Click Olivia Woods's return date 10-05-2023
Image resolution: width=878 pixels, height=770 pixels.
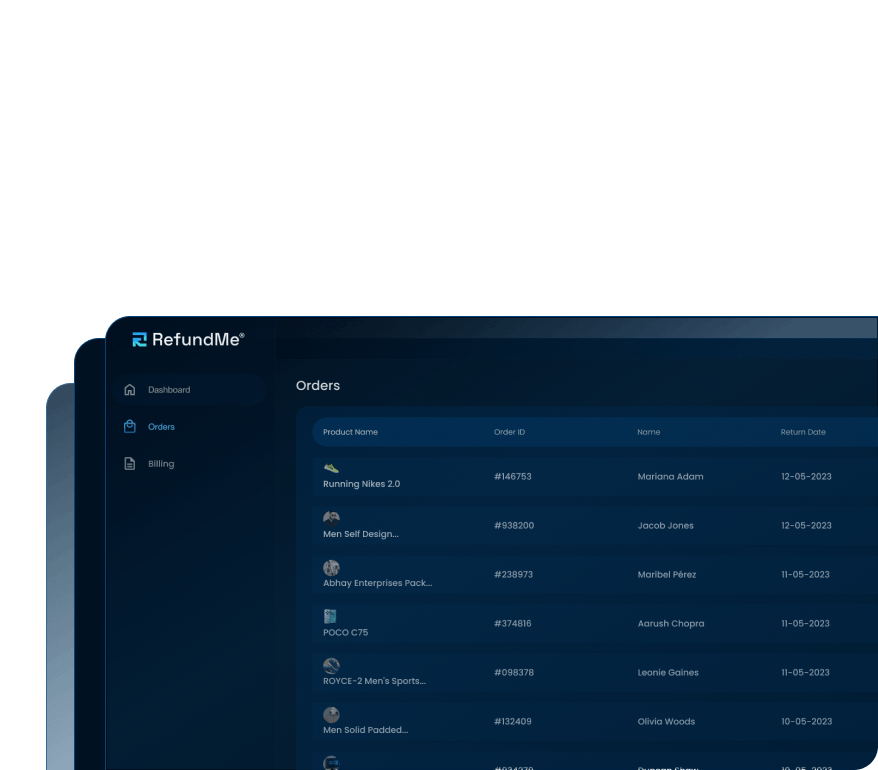806,721
